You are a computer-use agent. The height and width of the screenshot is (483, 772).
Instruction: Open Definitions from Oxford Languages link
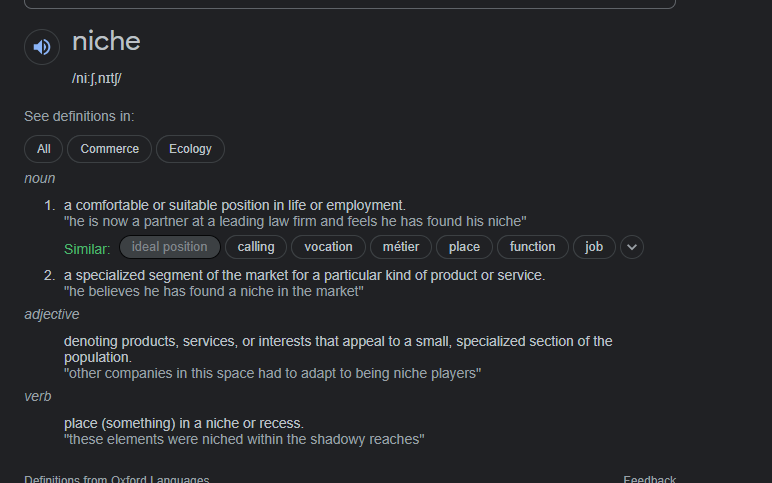117,479
